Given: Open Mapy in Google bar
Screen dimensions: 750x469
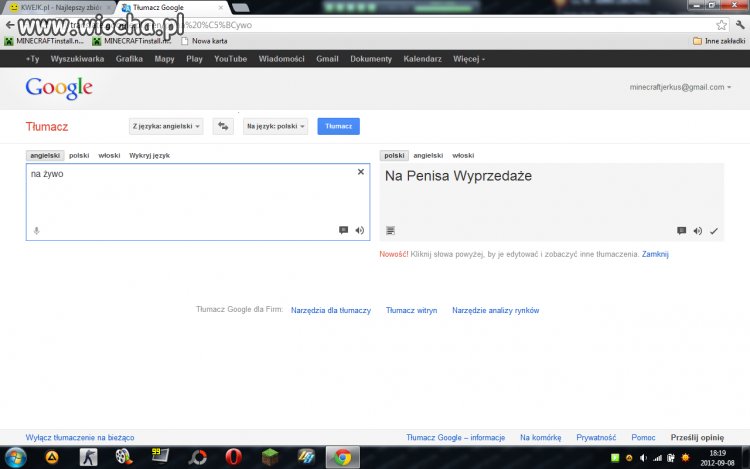Looking at the screenshot, I should tap(164, 59).
